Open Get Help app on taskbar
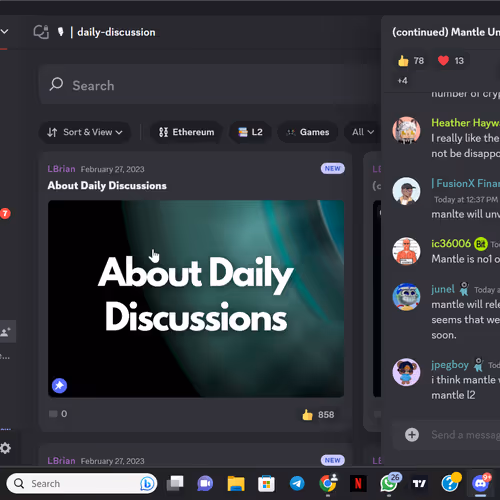This screenshot has height=500, width=500. pos(451,483)
